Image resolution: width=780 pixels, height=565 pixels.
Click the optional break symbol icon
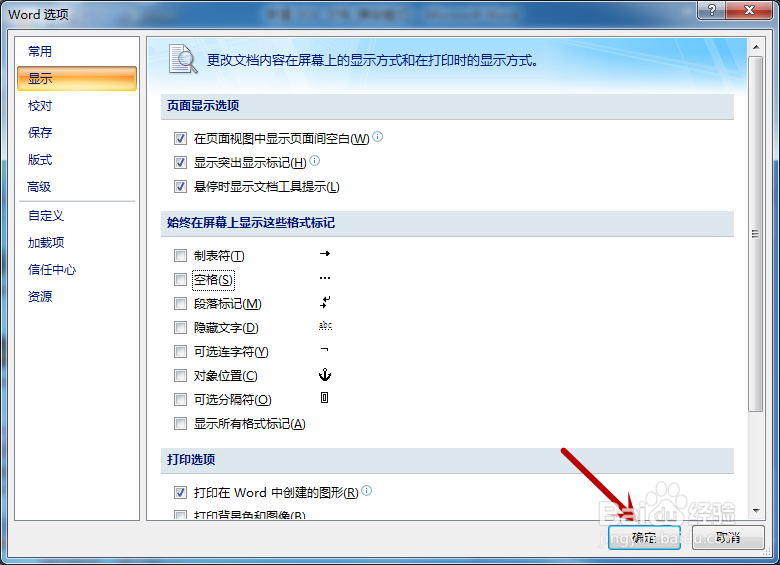324,397
